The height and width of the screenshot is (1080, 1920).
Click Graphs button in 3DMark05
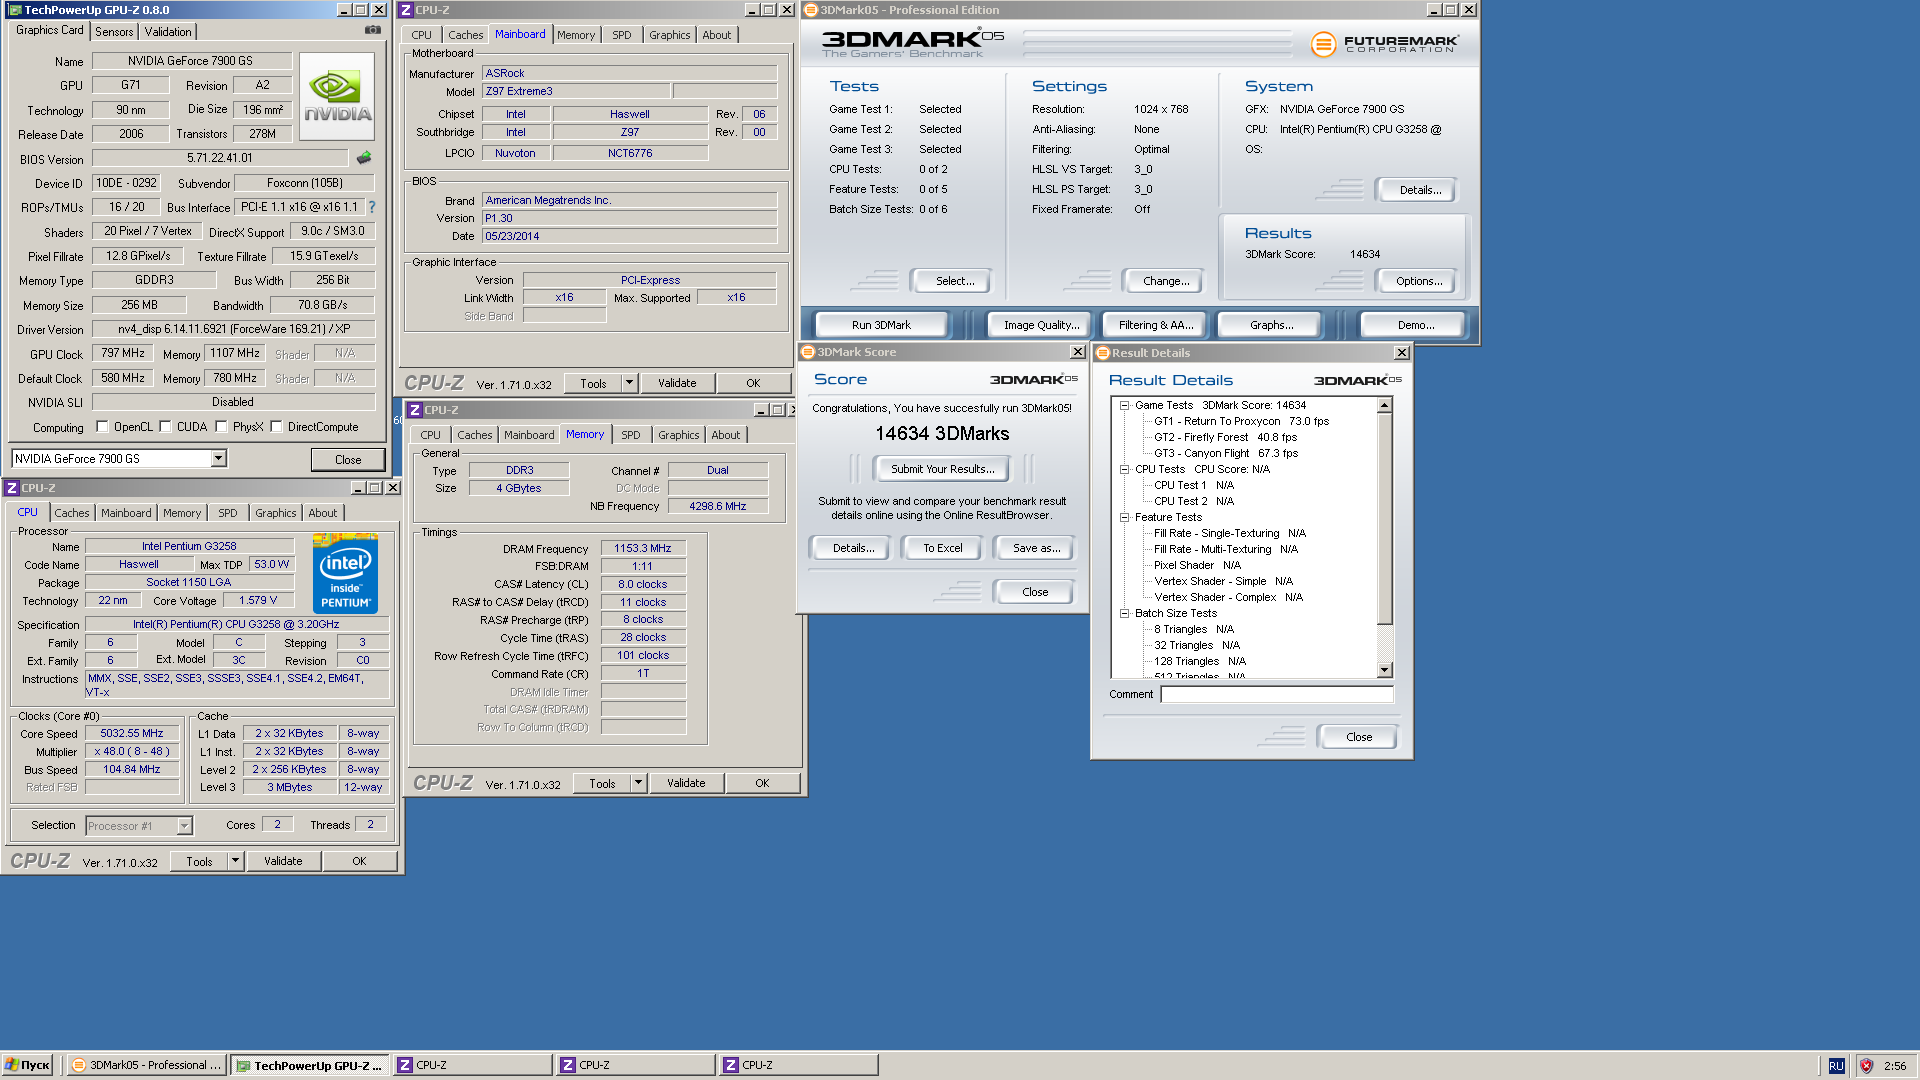[x=1271, y=325]
